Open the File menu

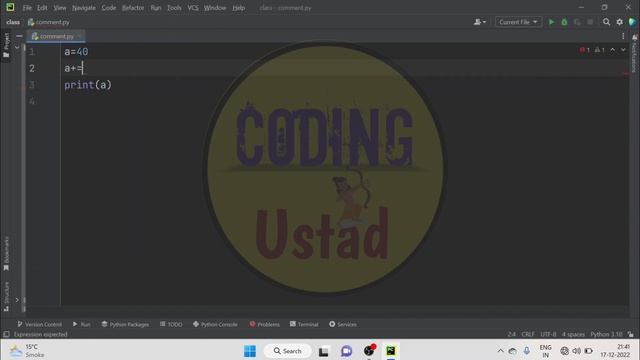27,8
